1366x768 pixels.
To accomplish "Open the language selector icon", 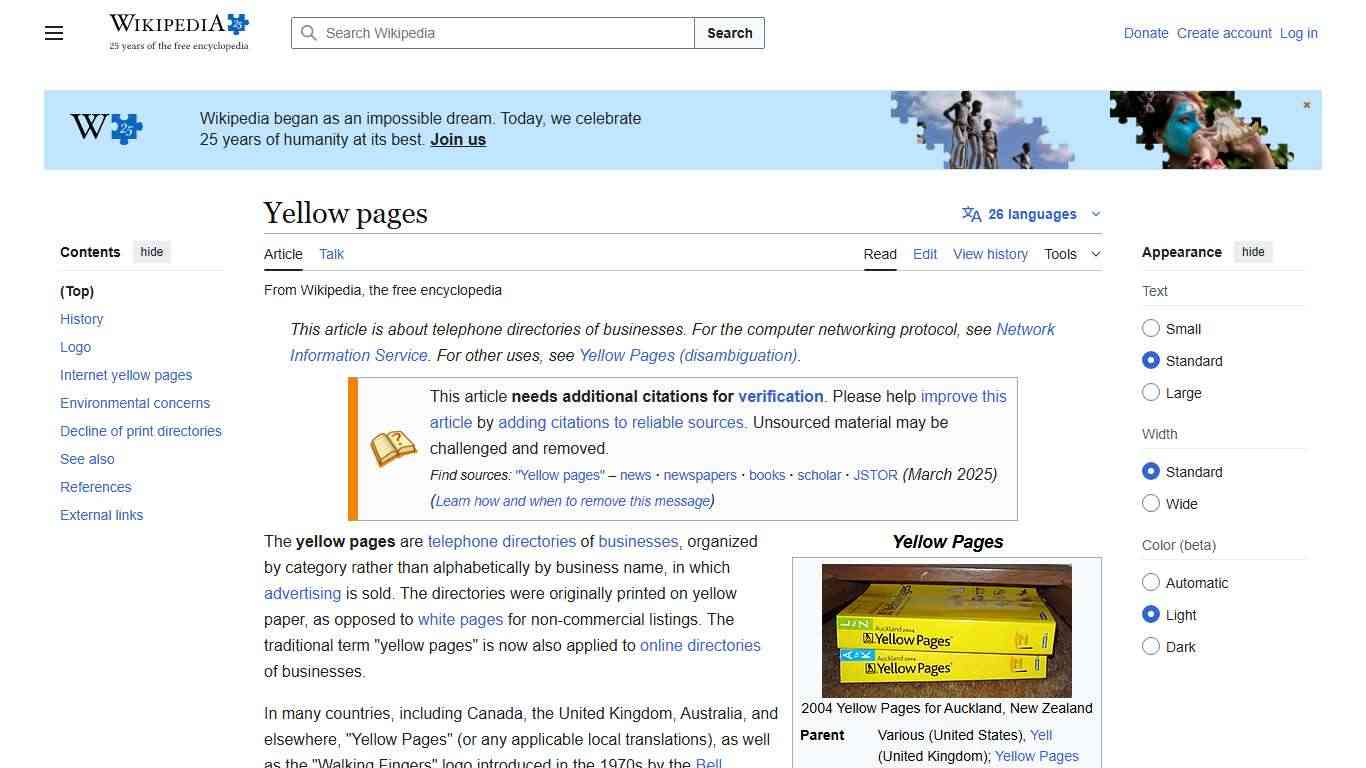I will coord(970,213).
